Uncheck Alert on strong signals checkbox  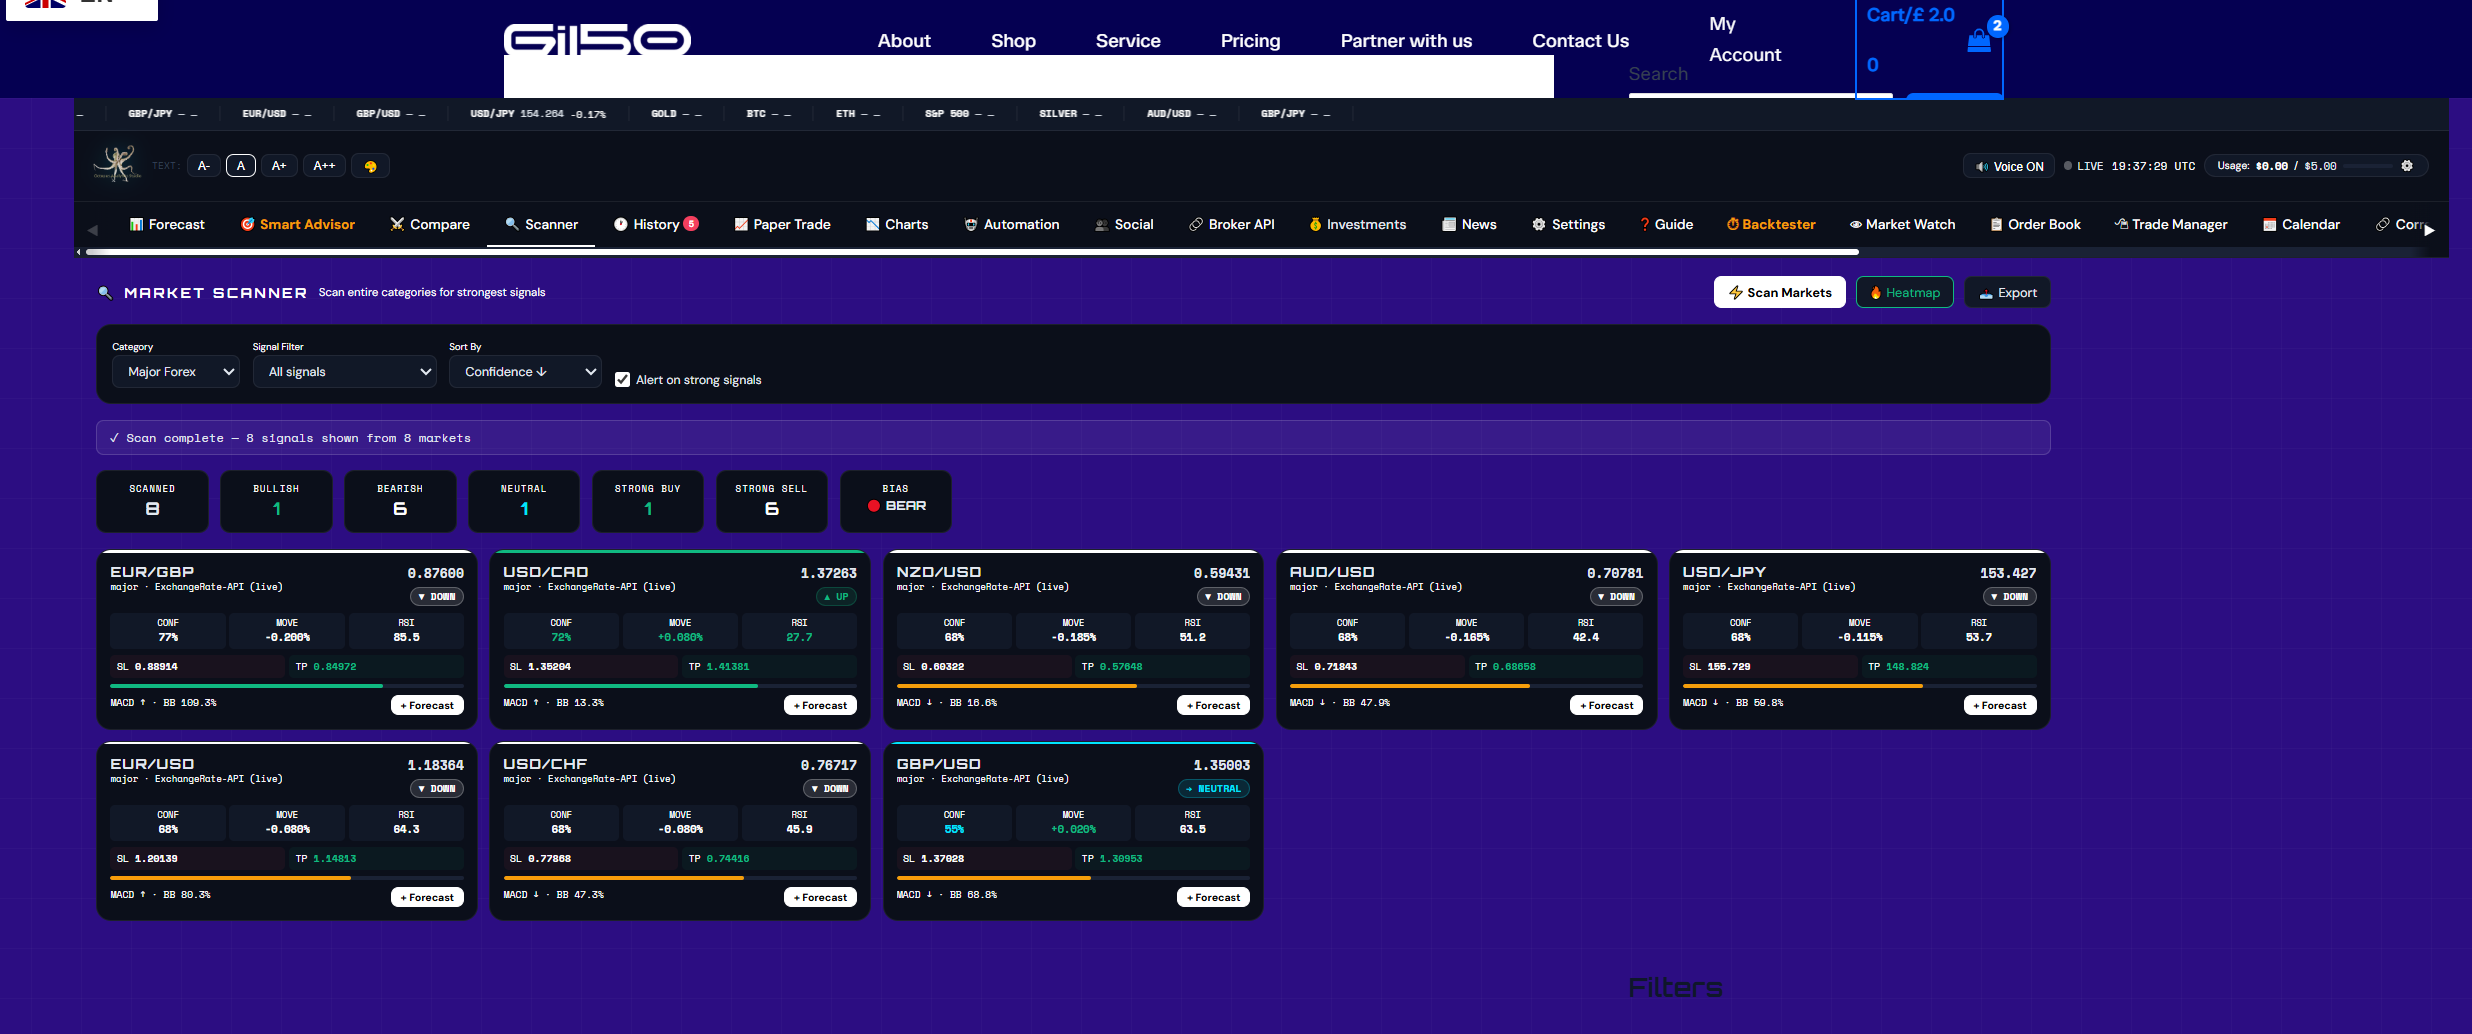coord(622,380)
